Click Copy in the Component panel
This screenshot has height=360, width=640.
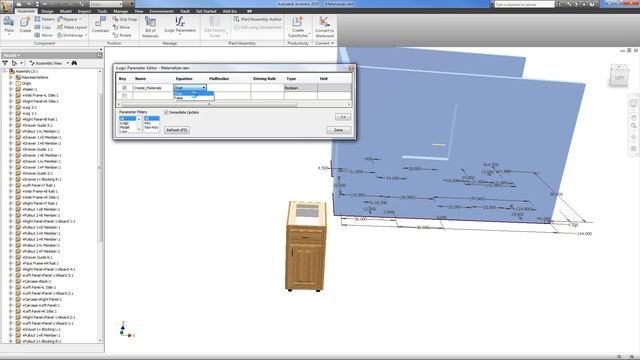43,27
